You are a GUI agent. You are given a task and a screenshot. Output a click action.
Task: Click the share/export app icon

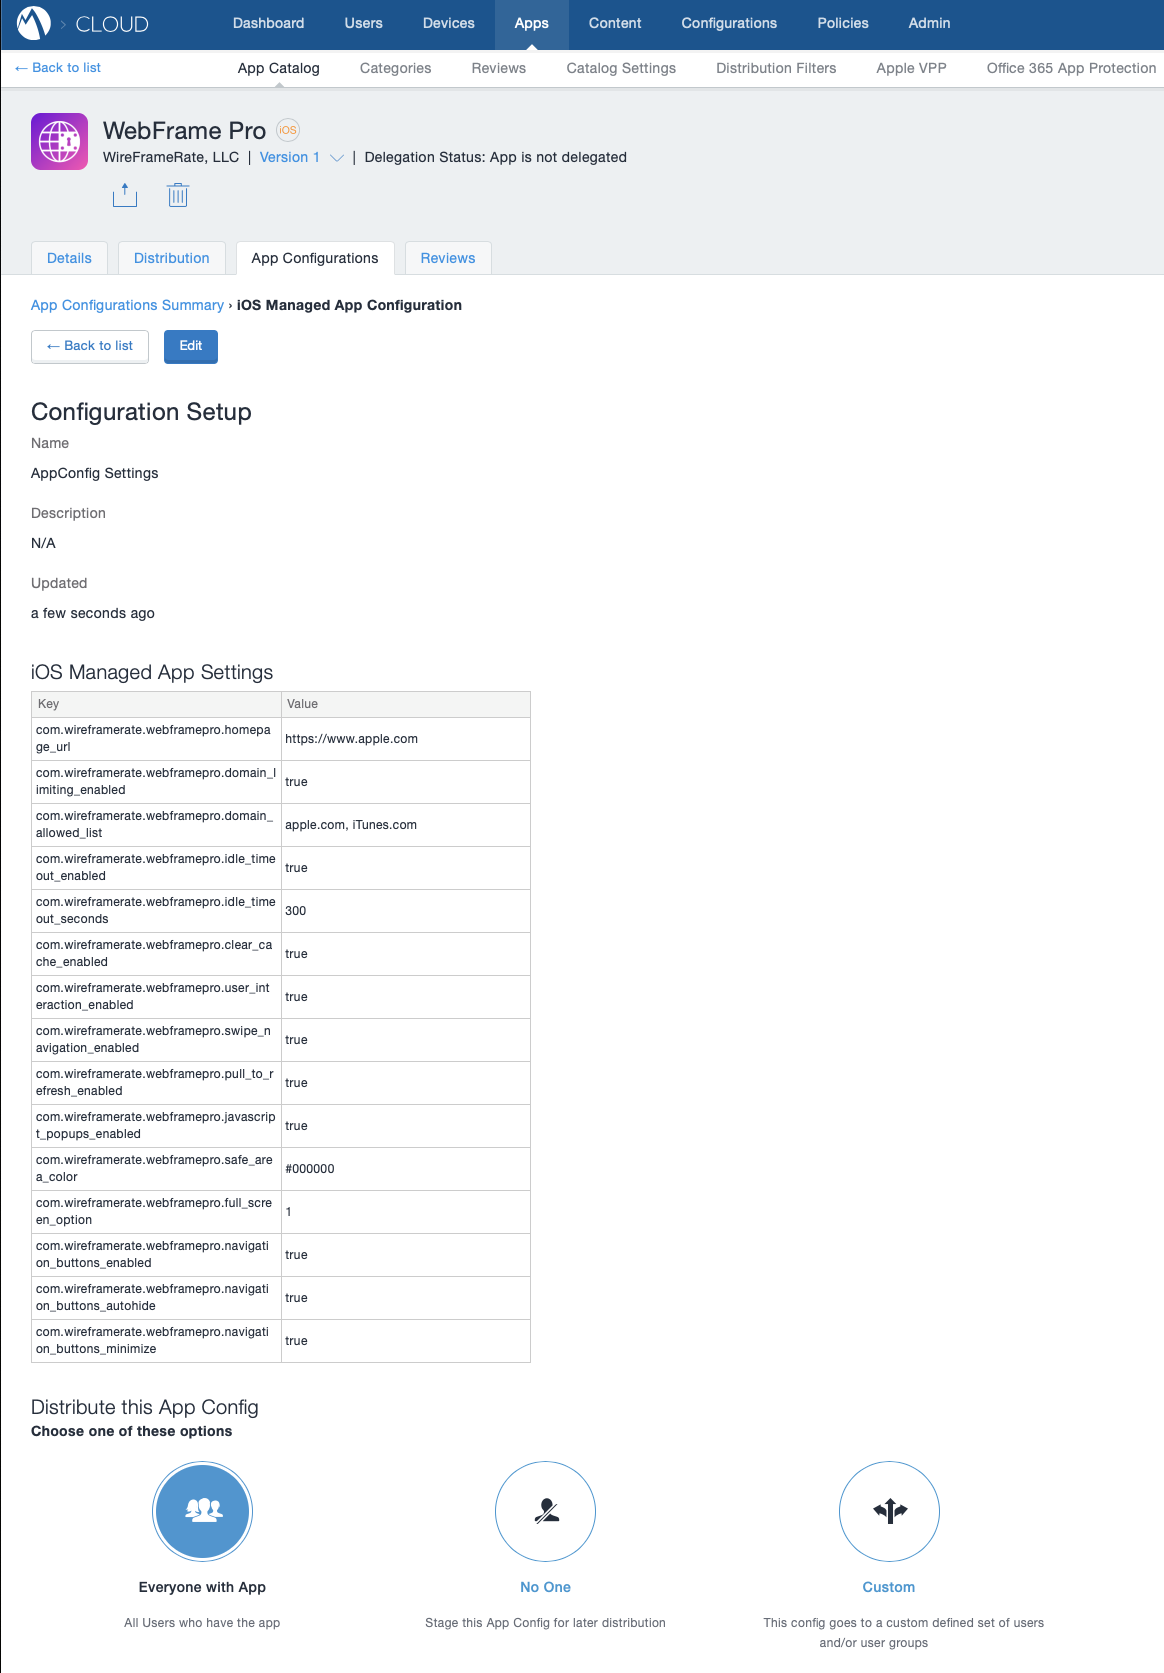(x=125, y=194)
